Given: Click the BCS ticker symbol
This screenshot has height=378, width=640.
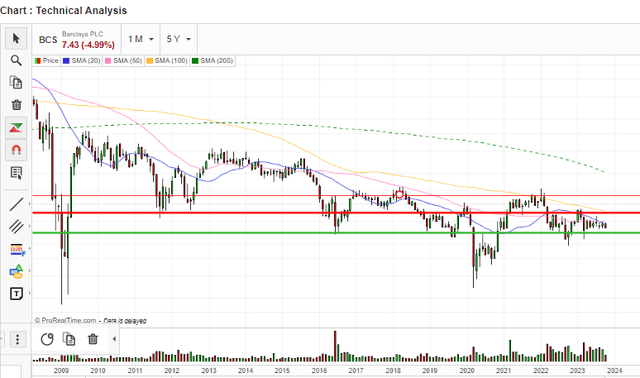Looking at the screenshot, I should (x=48, y=40).
